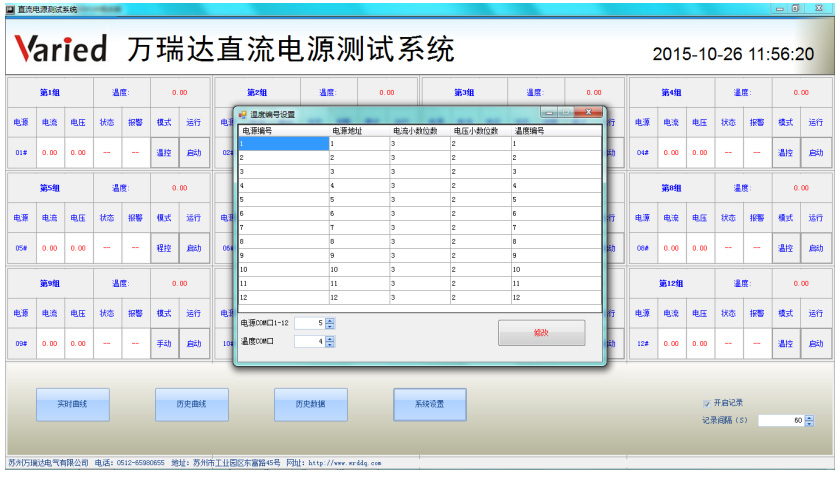Image resolution: width=840 pixels, height=480 pixels.
Task: Click the 温度COM口 number field showing 4
Action: point(310,341)
